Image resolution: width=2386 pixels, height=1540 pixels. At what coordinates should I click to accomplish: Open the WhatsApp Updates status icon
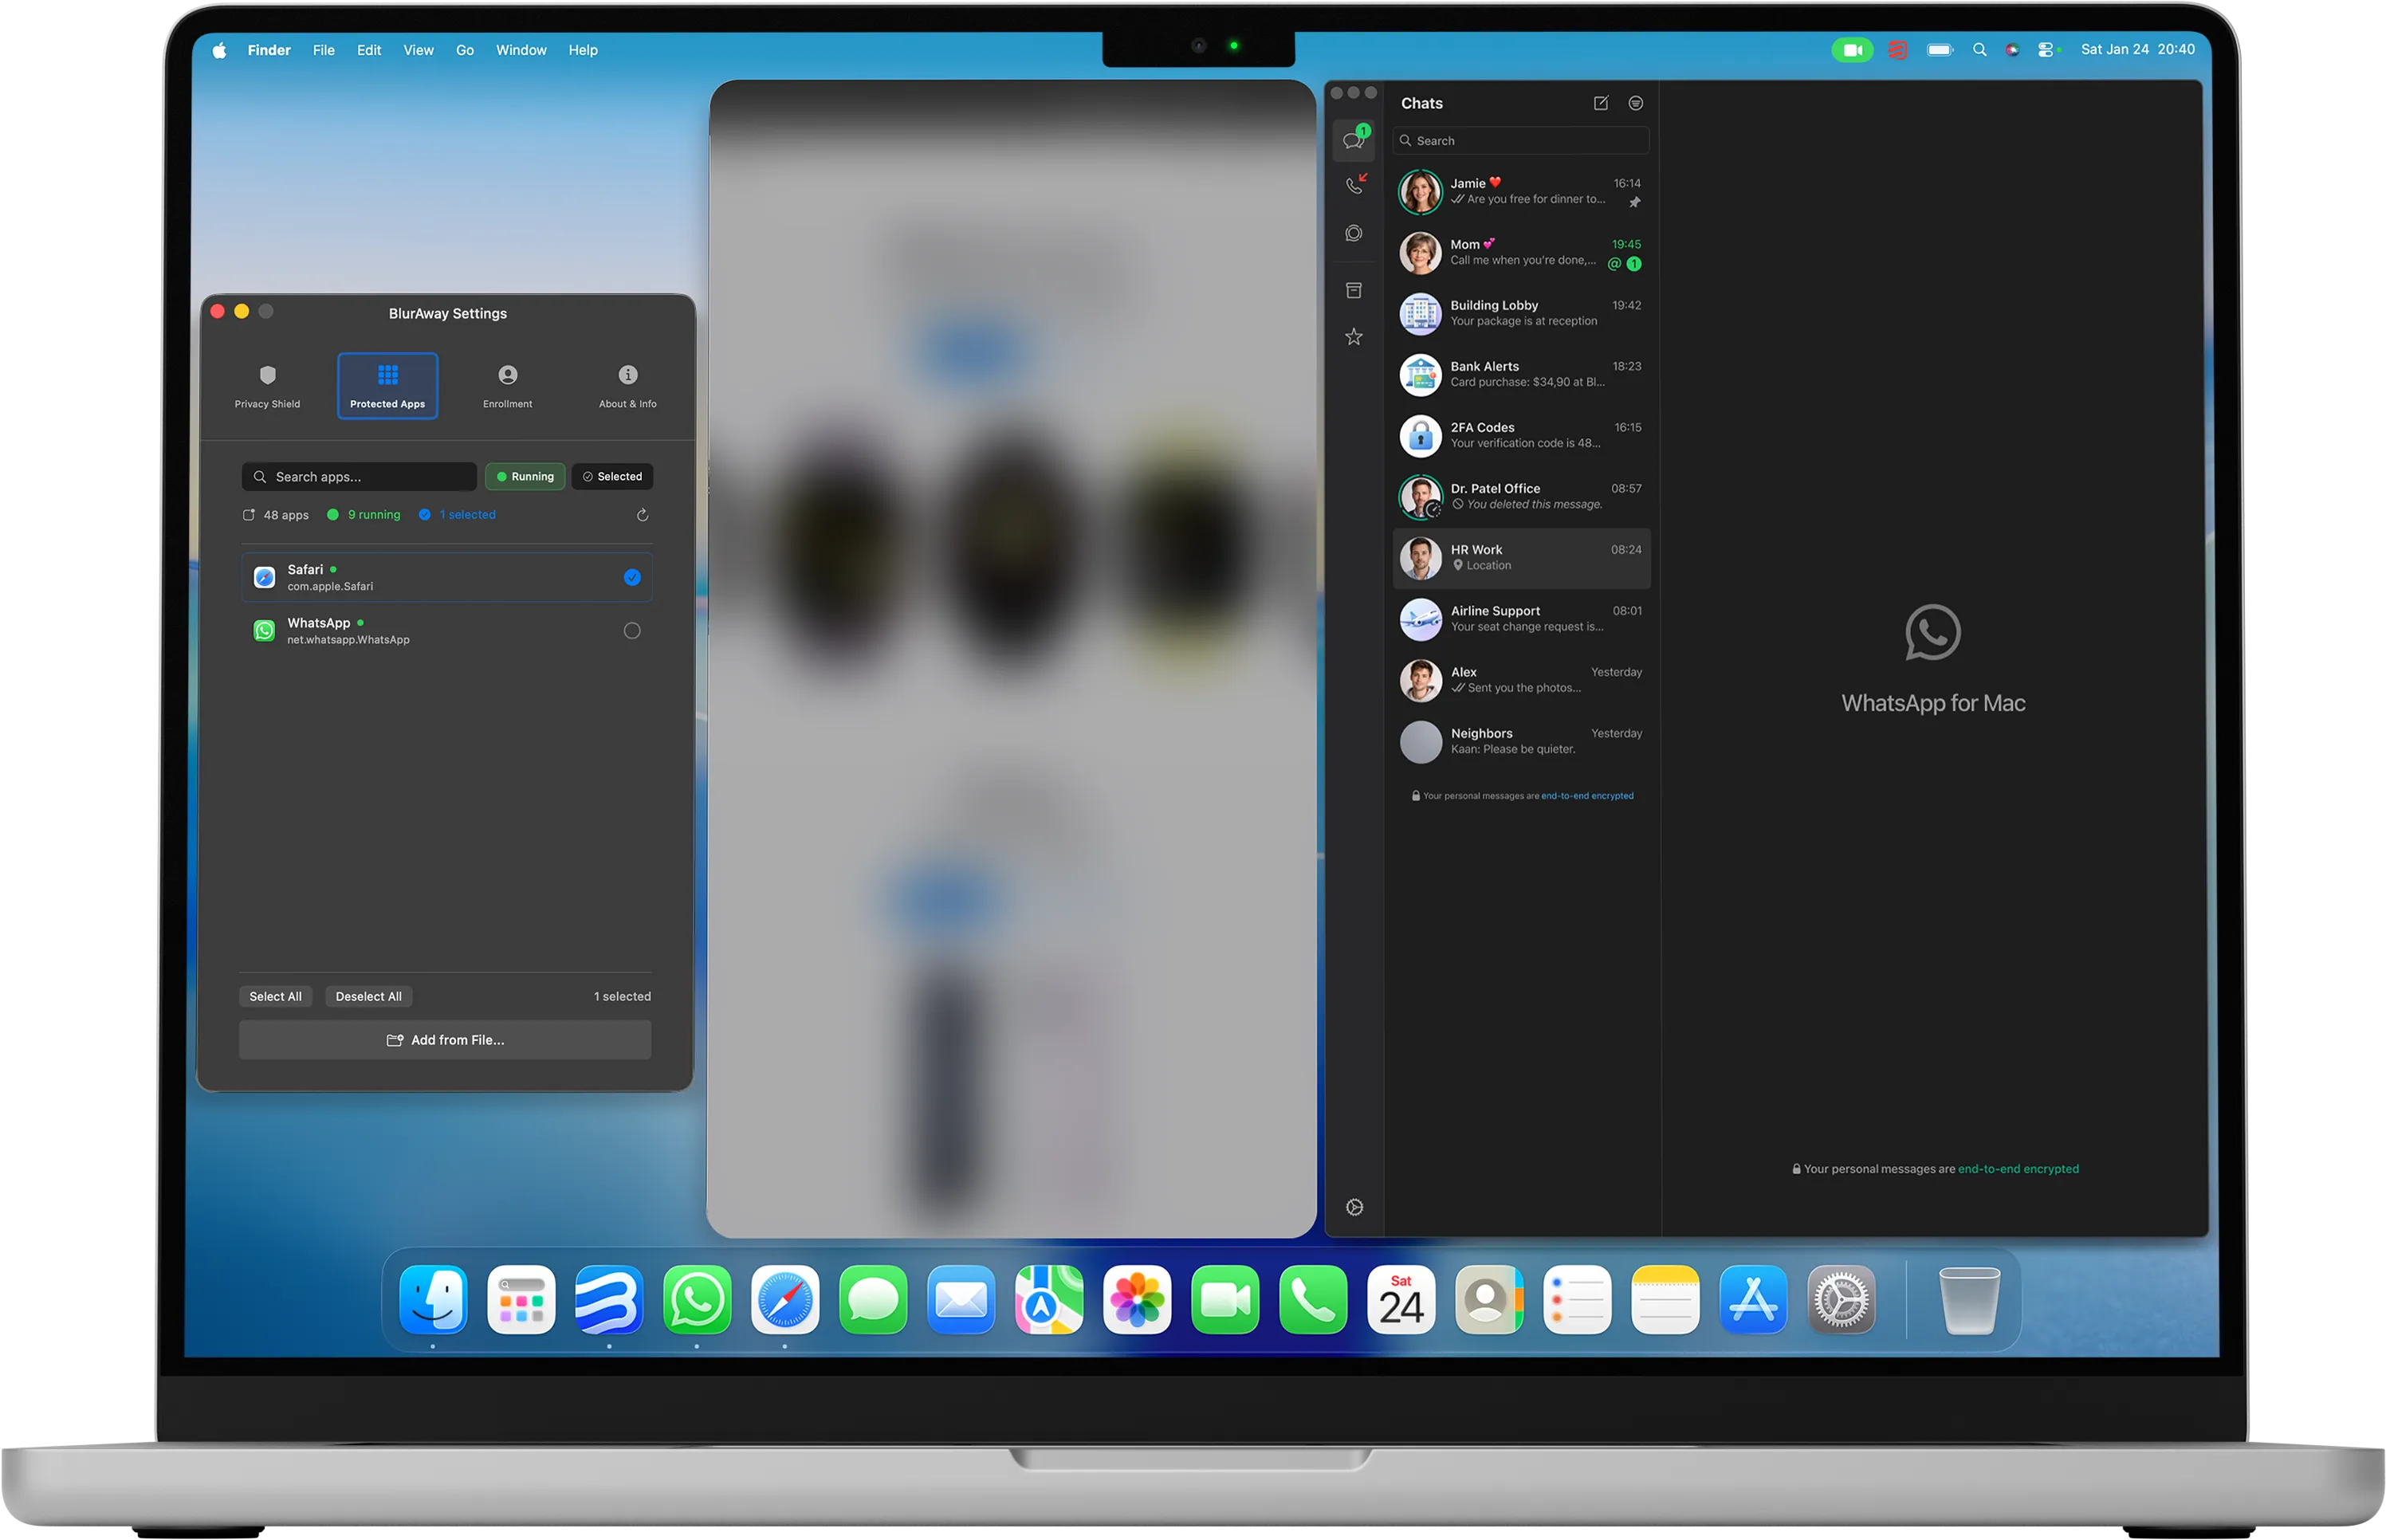pyautogui.click(x=1354, y=233)
